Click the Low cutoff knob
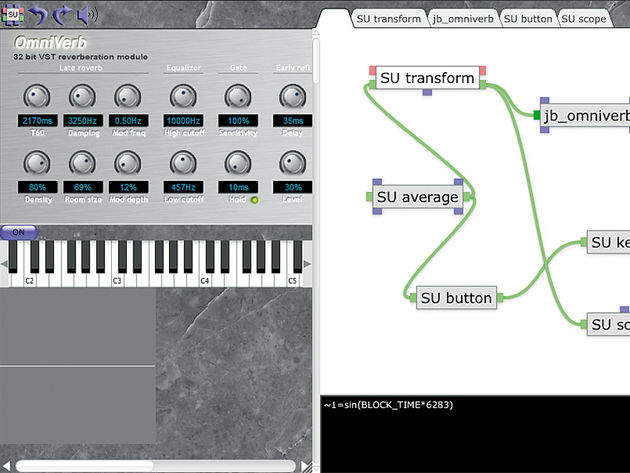This screenshot has height=473, width=630. [183, 164]
